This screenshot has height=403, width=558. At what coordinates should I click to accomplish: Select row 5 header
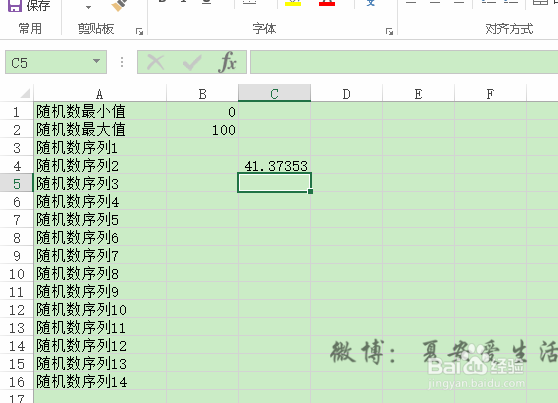coord(16,183)
